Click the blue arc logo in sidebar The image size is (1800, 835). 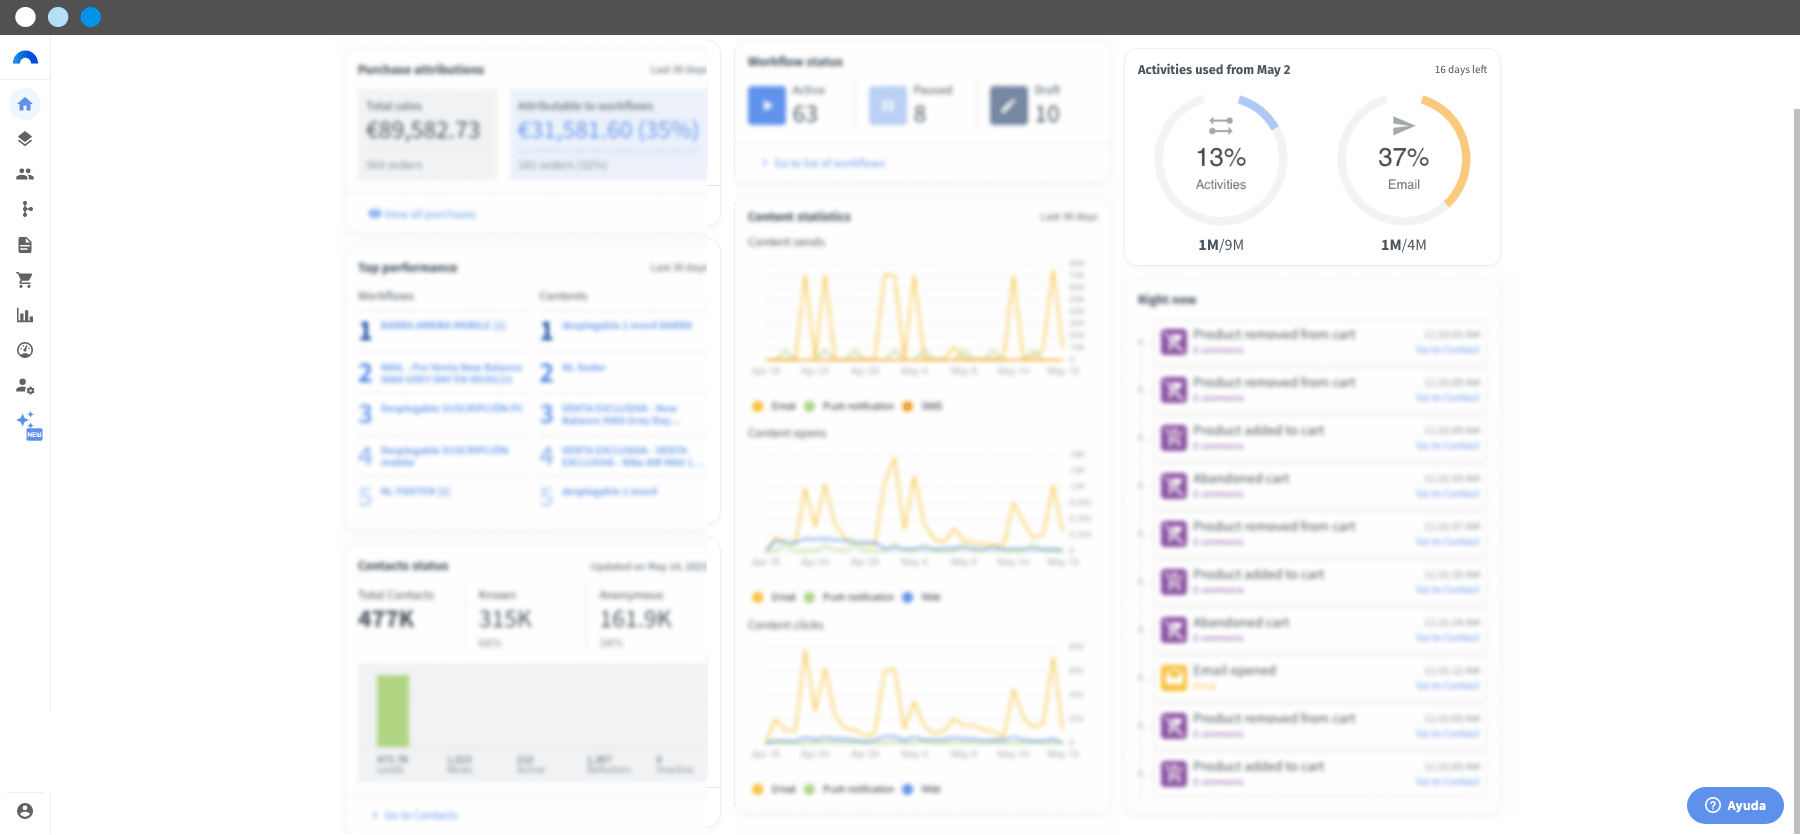(25, 58)
